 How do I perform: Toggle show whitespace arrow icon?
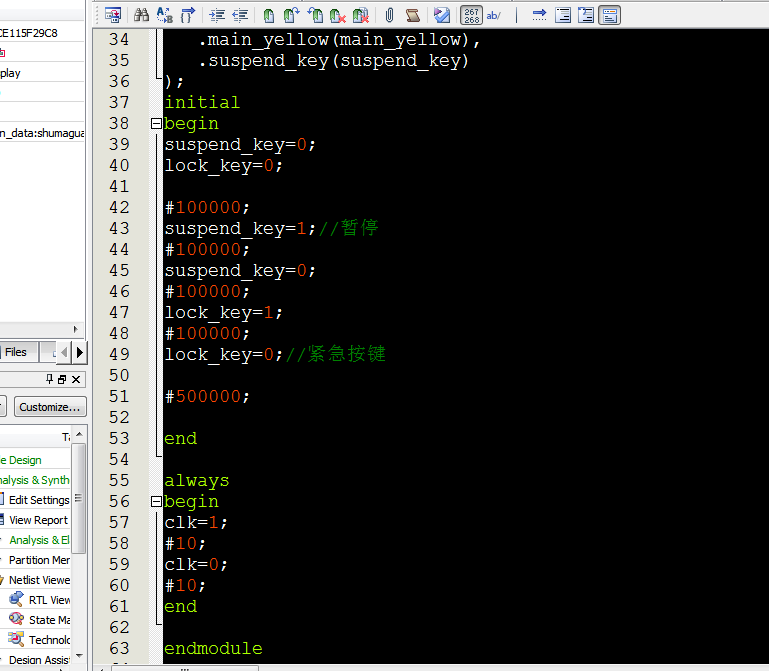(x=539, y=15)
